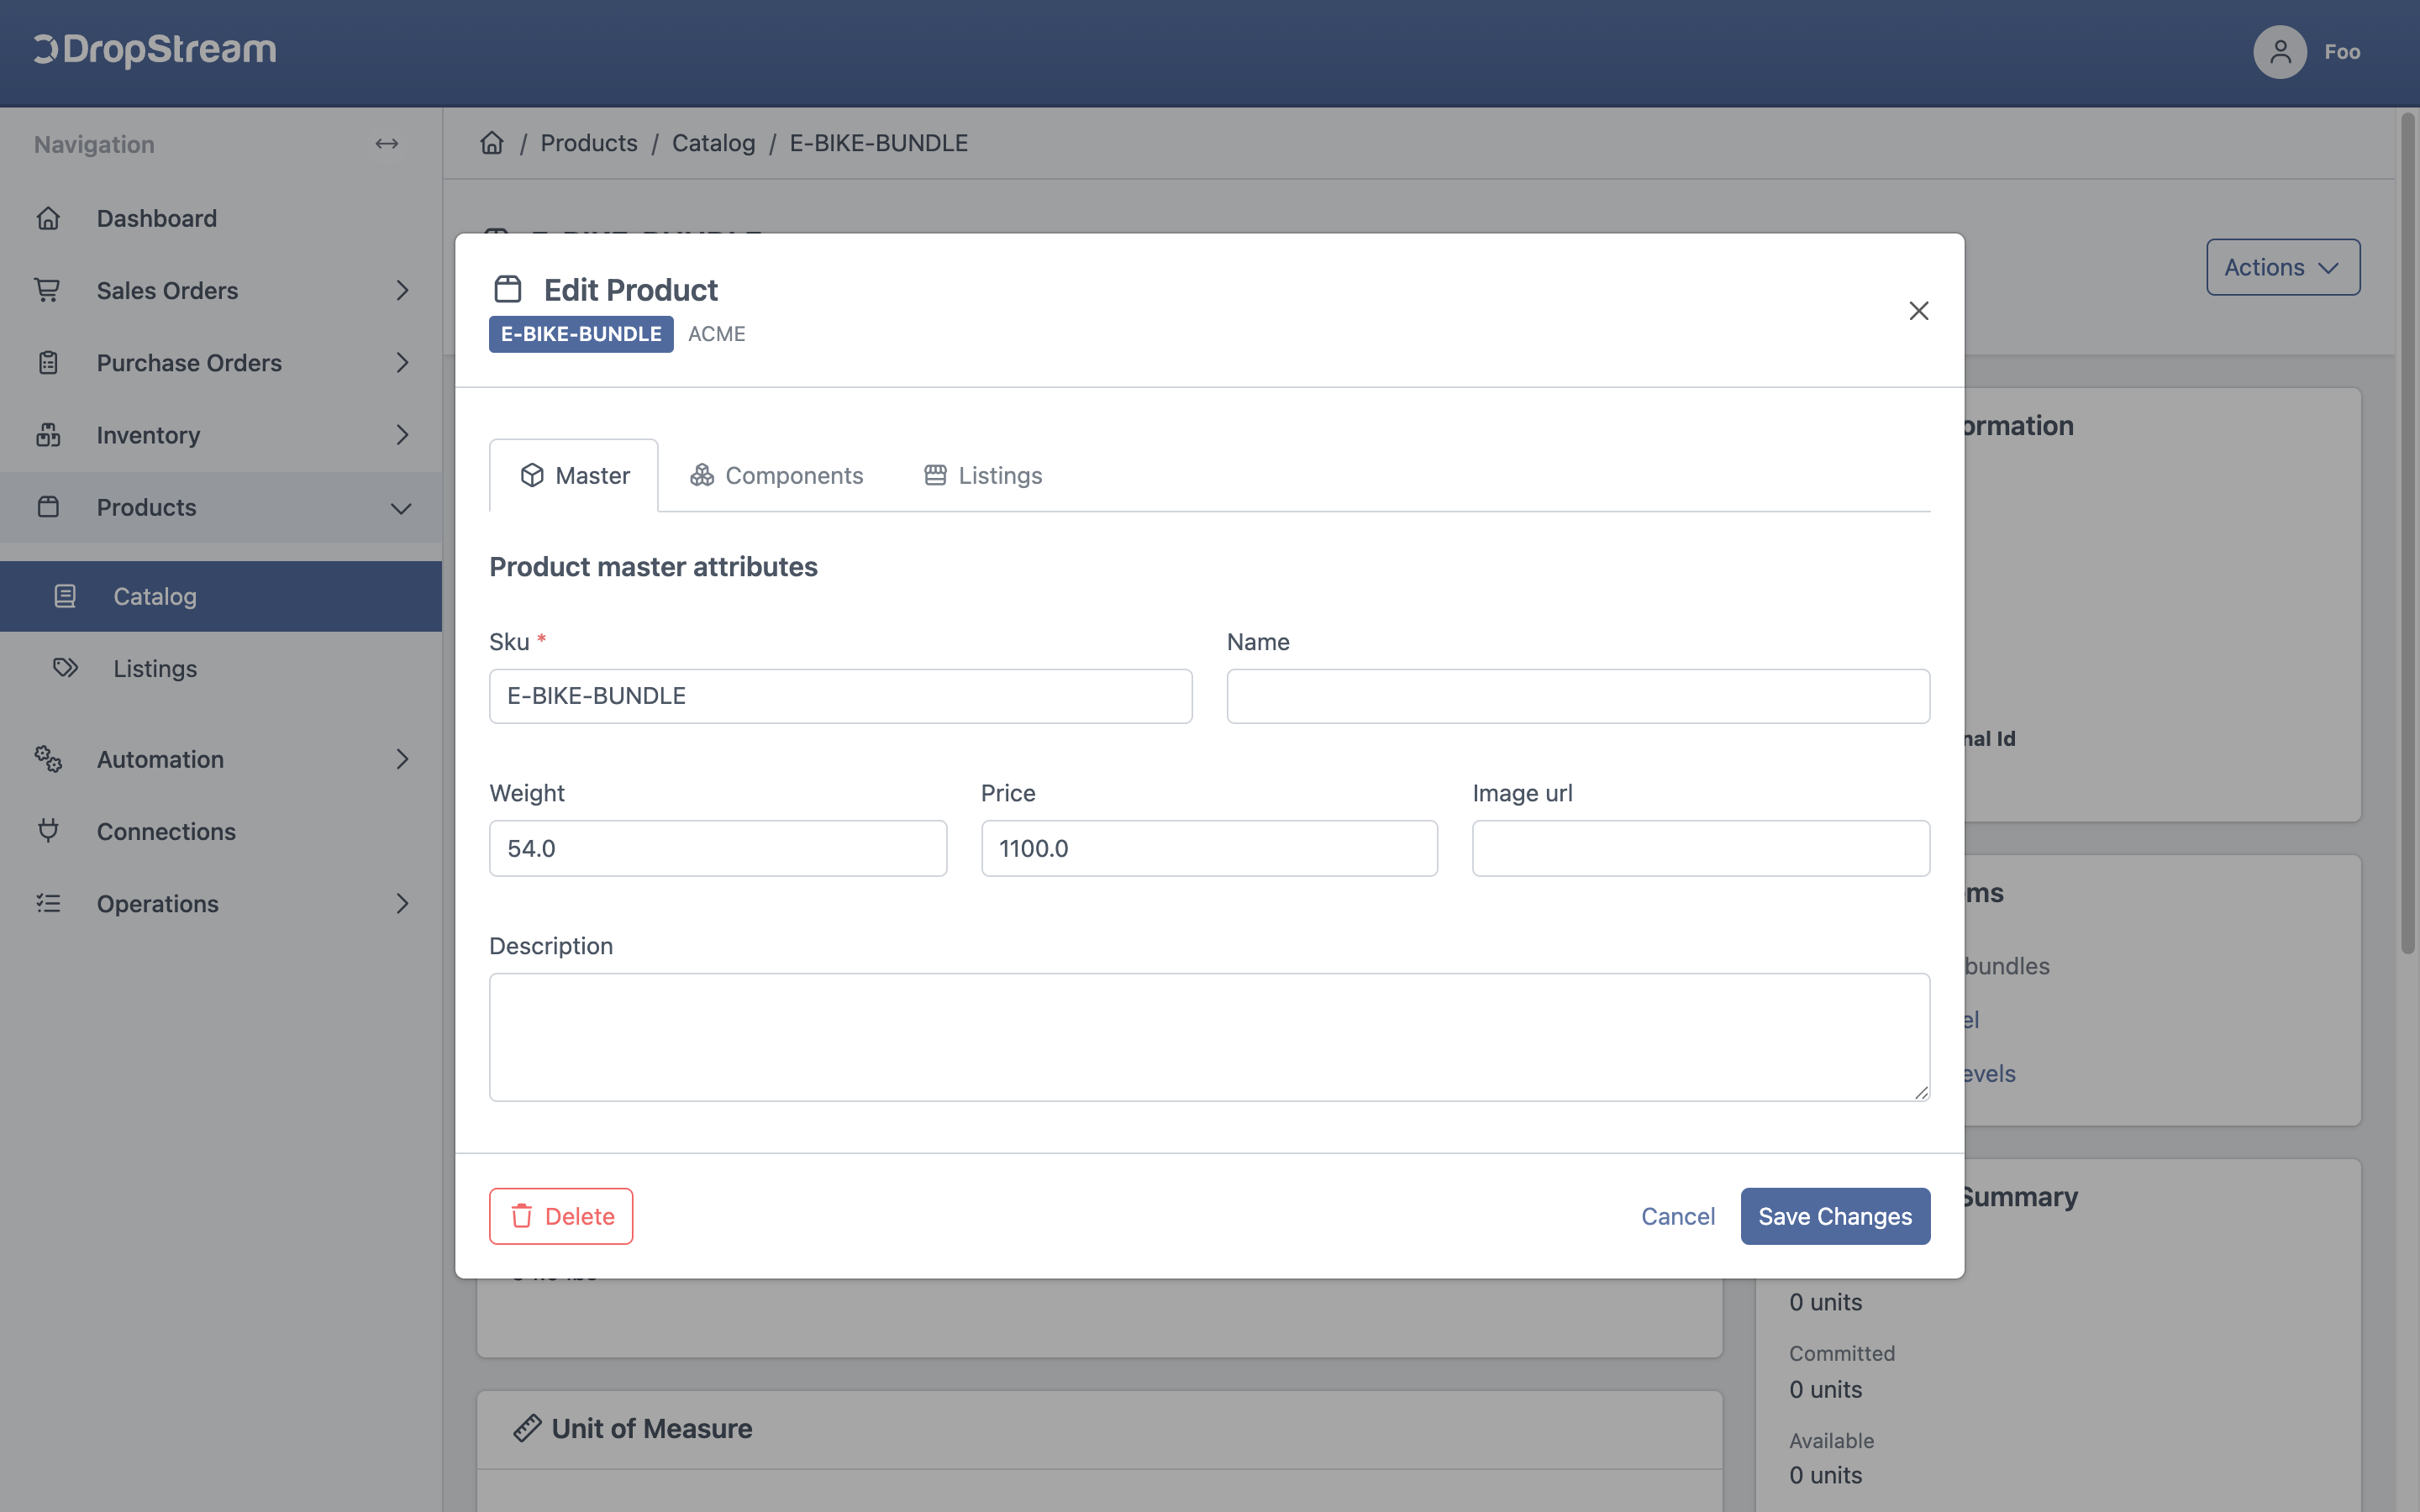This screenshot has height=1512, width=2420.
Task: Click the Unit of Measure heading
Action: [651, 1428]
